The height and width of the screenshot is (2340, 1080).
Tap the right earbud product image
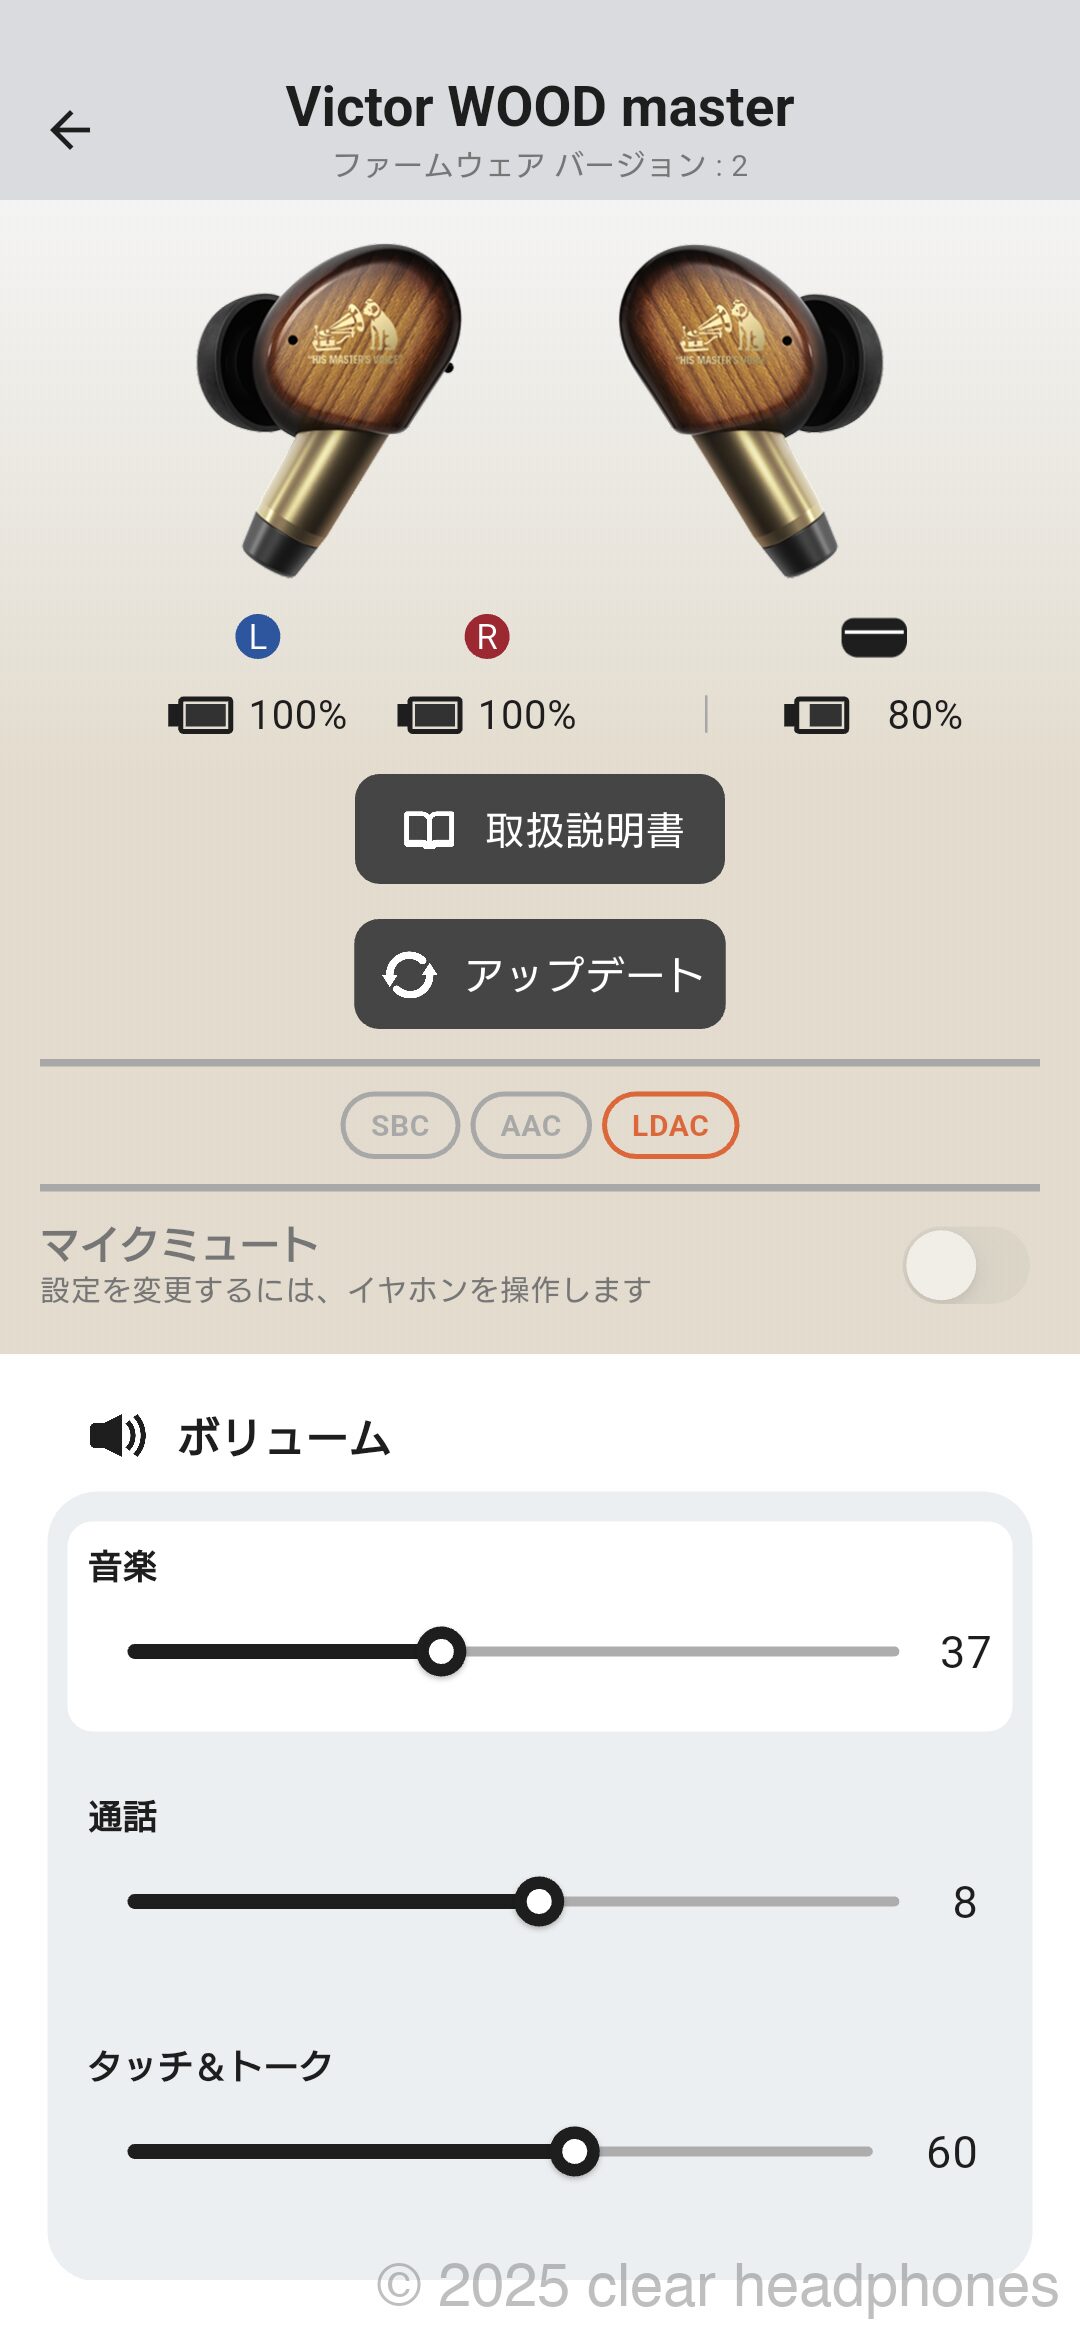[750, 400]
